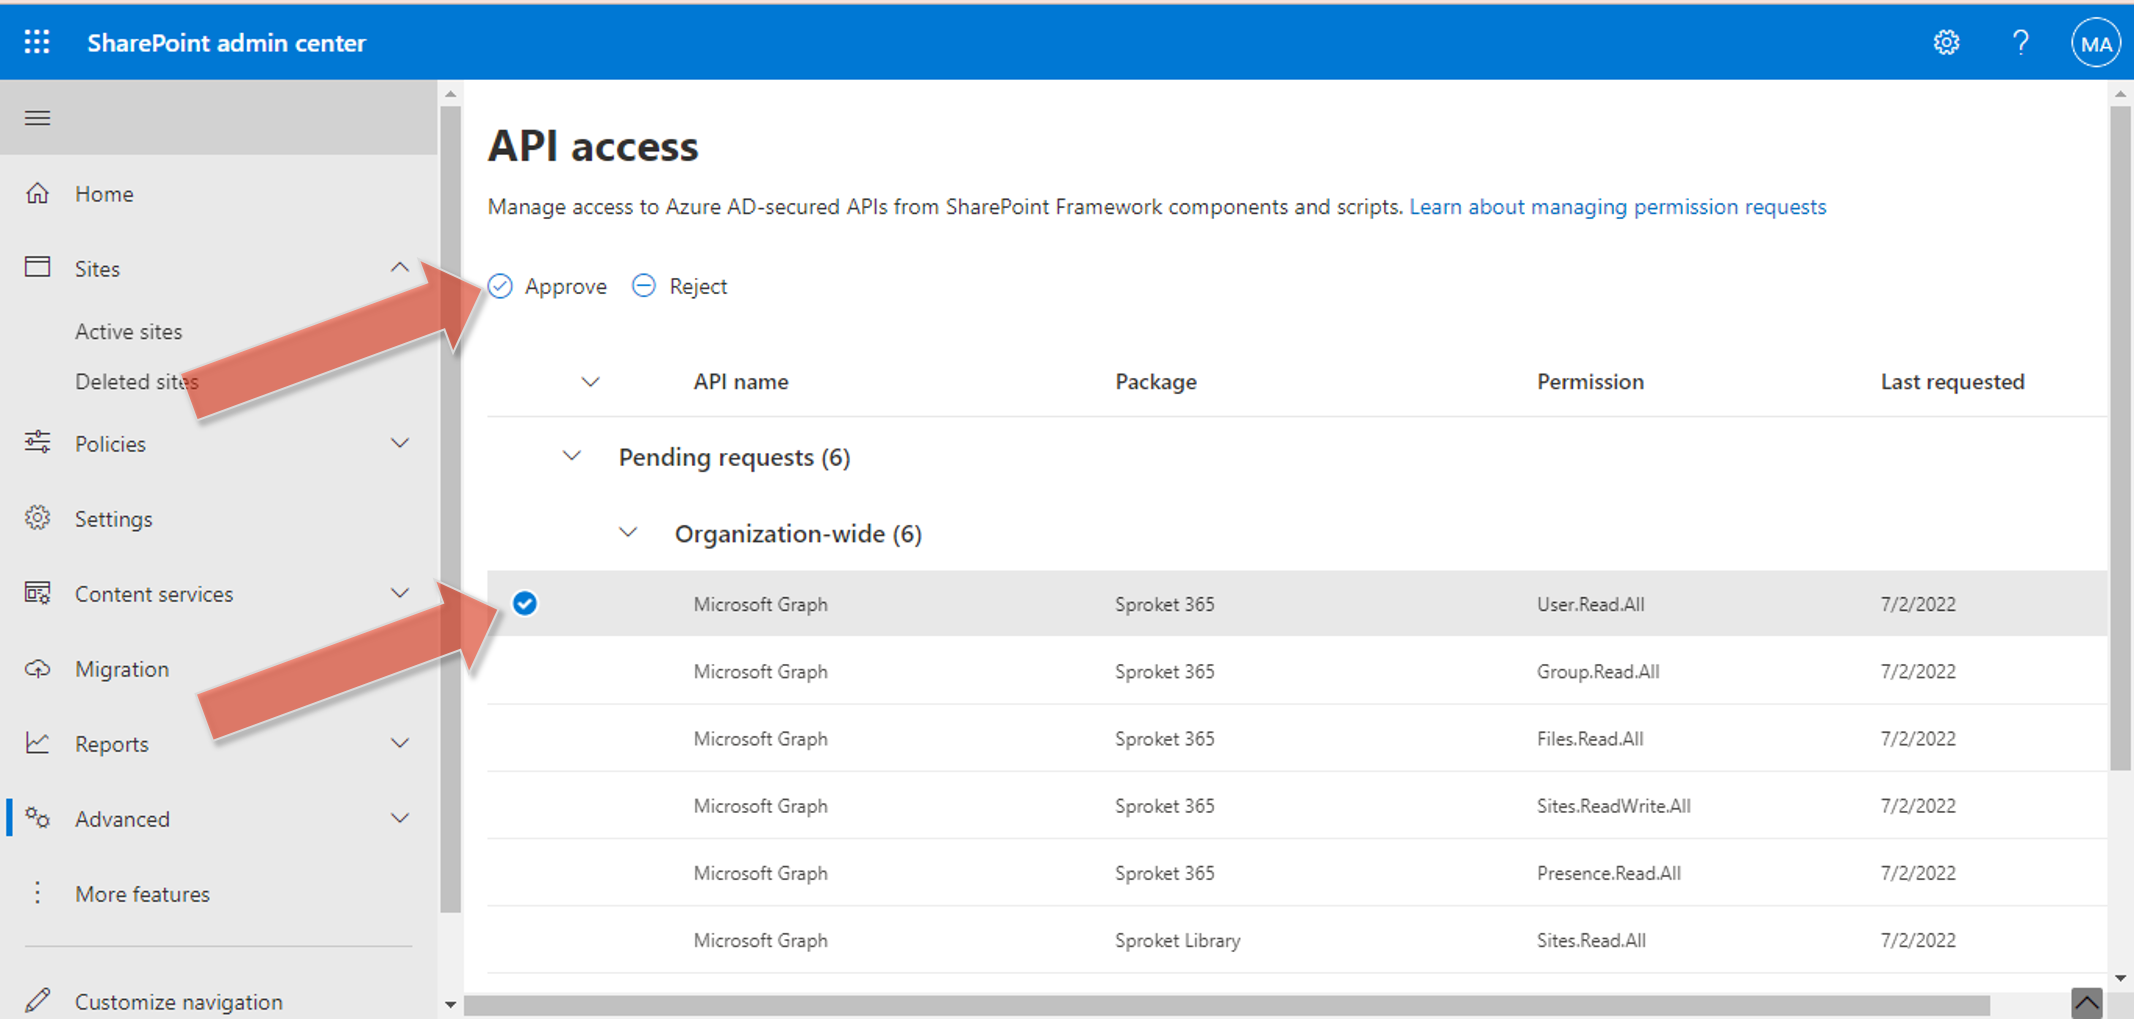Click the horizontal scrollbar at bottom

click(1227, 1004)
